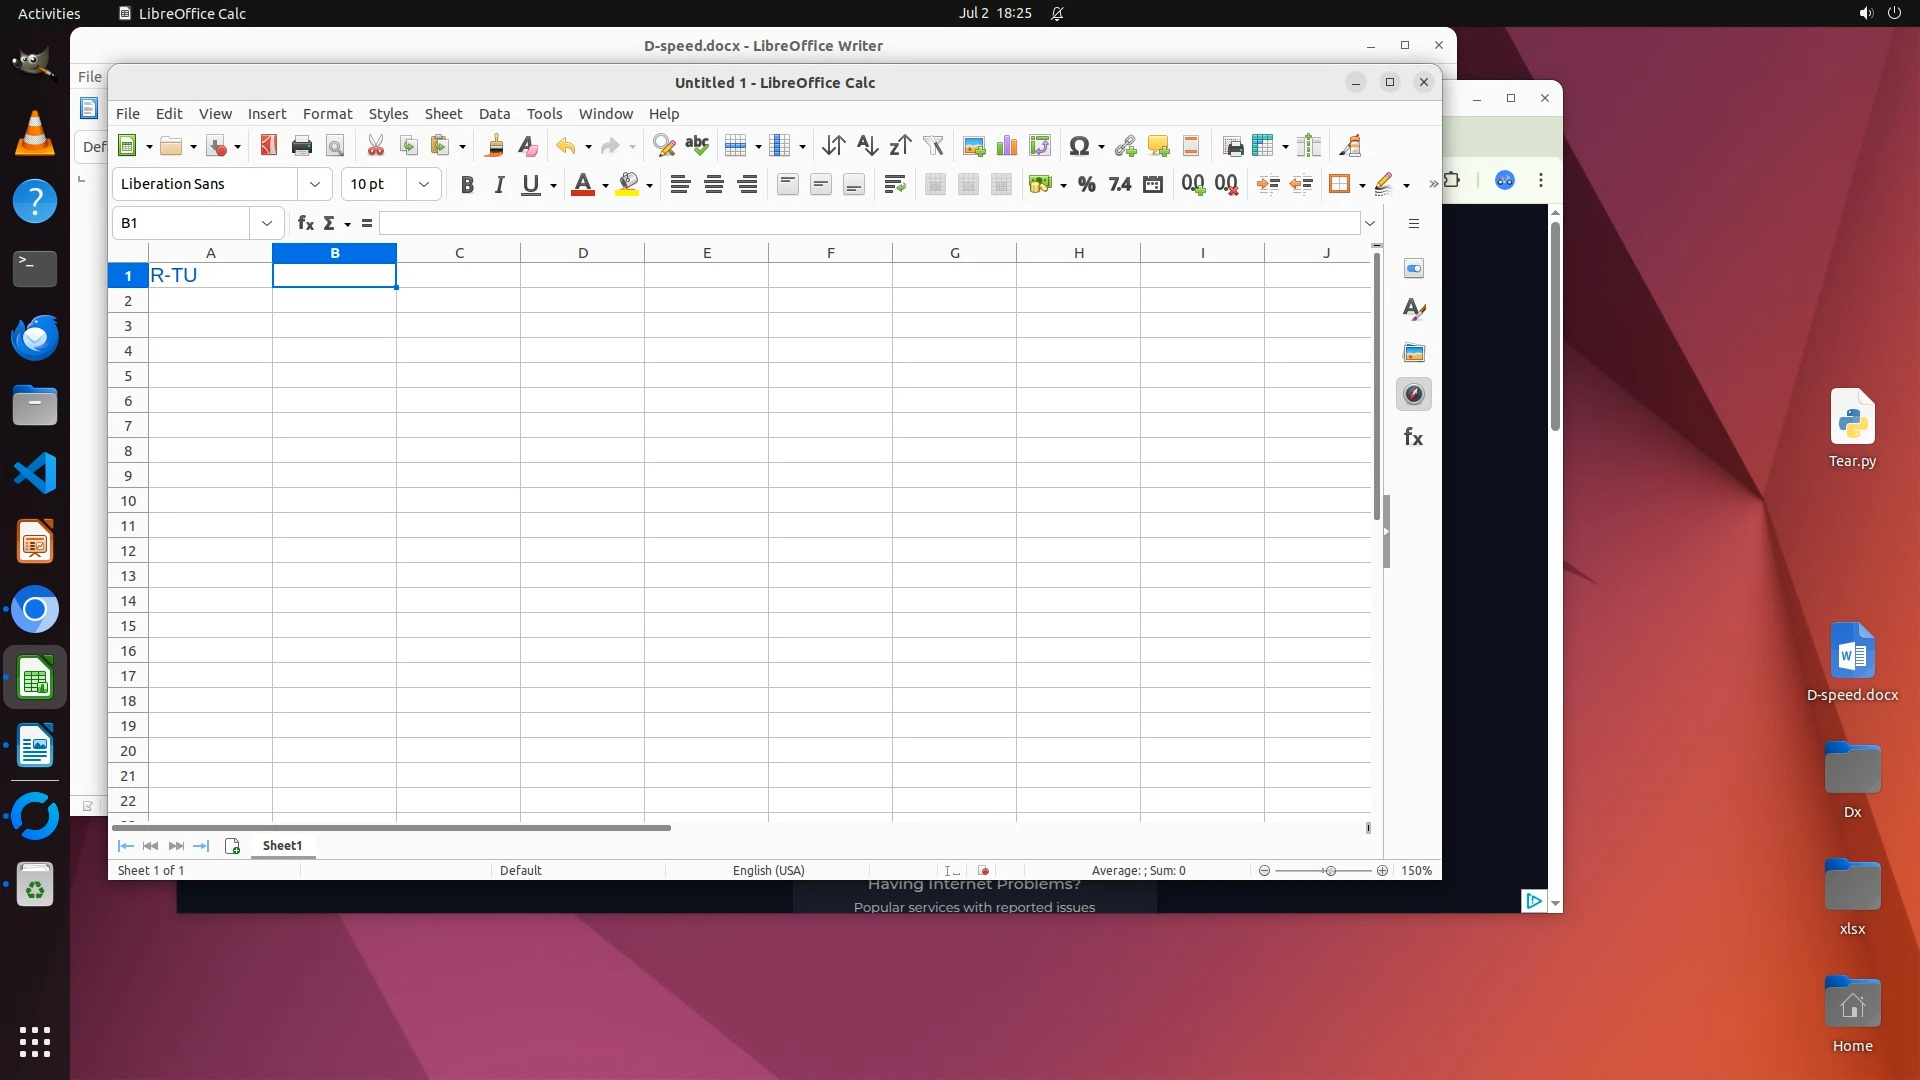Expand the font name dropdown

coord(315,184)
